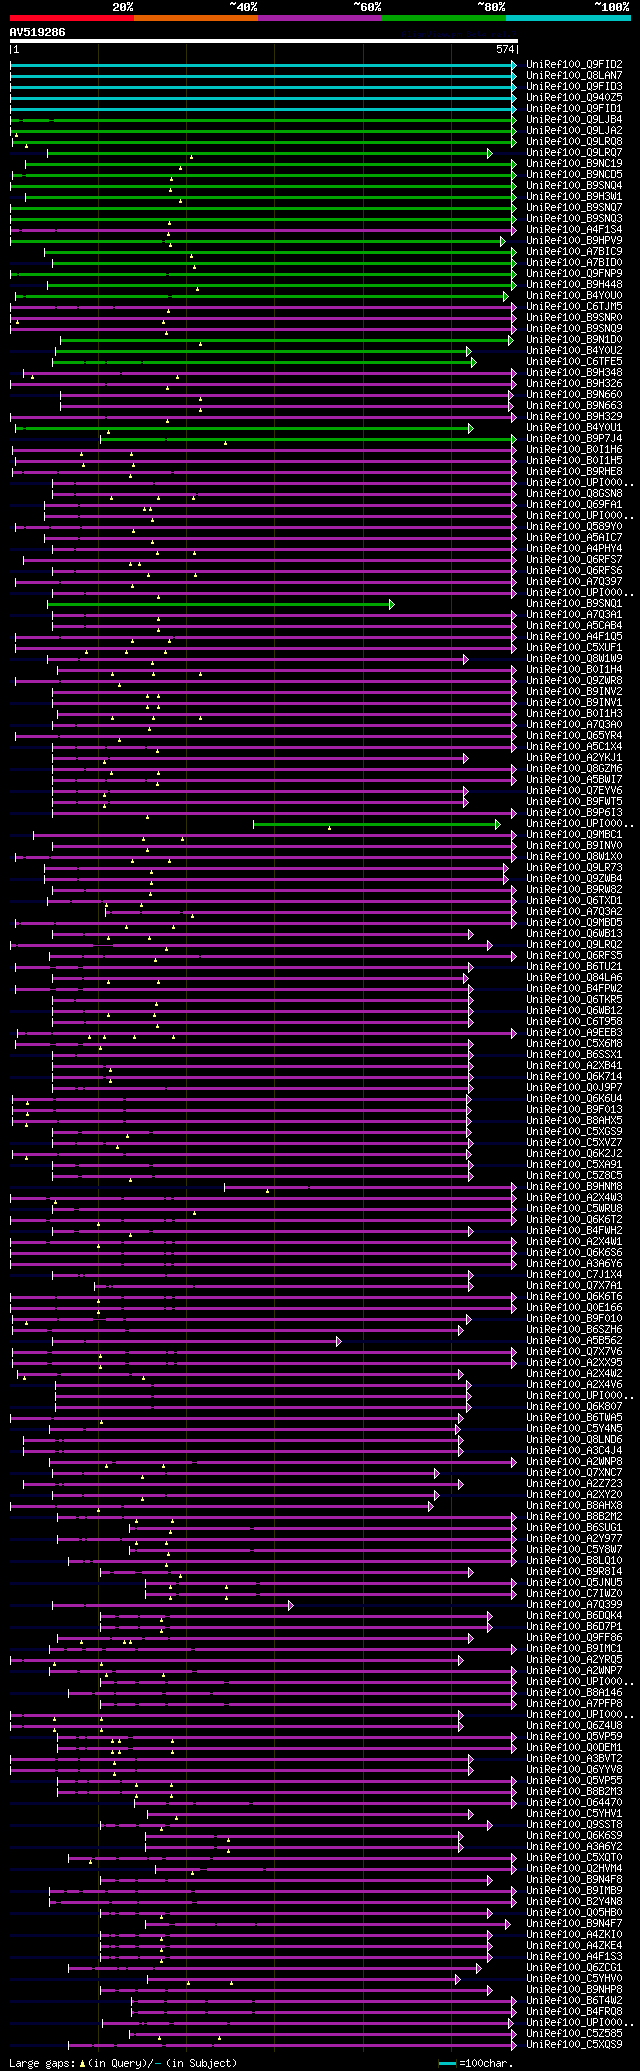
Task: Select label UniRef100_A7Q397
Action: point(574,582)
